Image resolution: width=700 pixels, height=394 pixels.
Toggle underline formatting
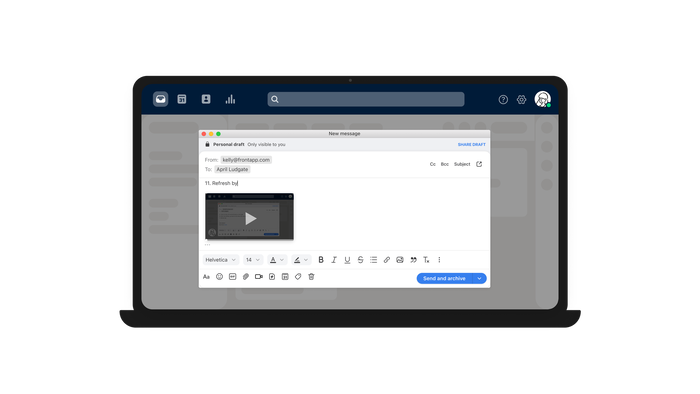pos(347,260)
